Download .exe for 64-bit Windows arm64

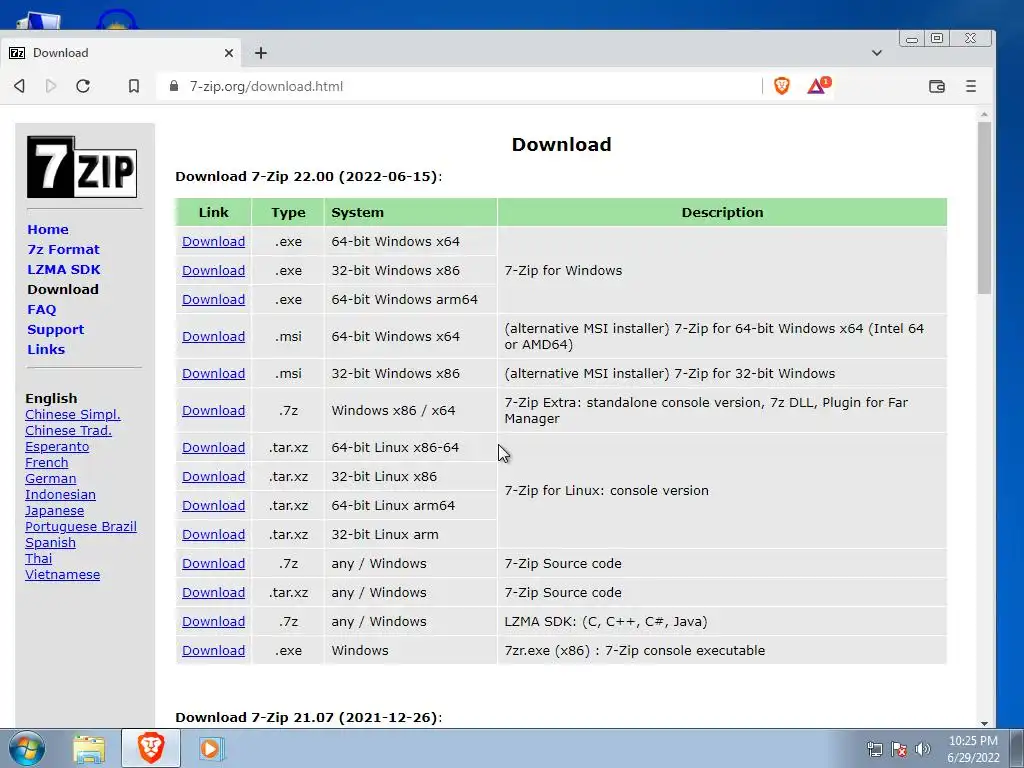coord(214,299)
